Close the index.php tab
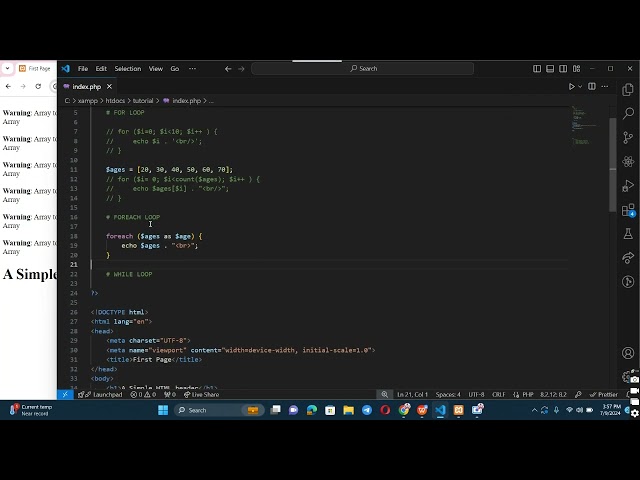 (109, 87)
